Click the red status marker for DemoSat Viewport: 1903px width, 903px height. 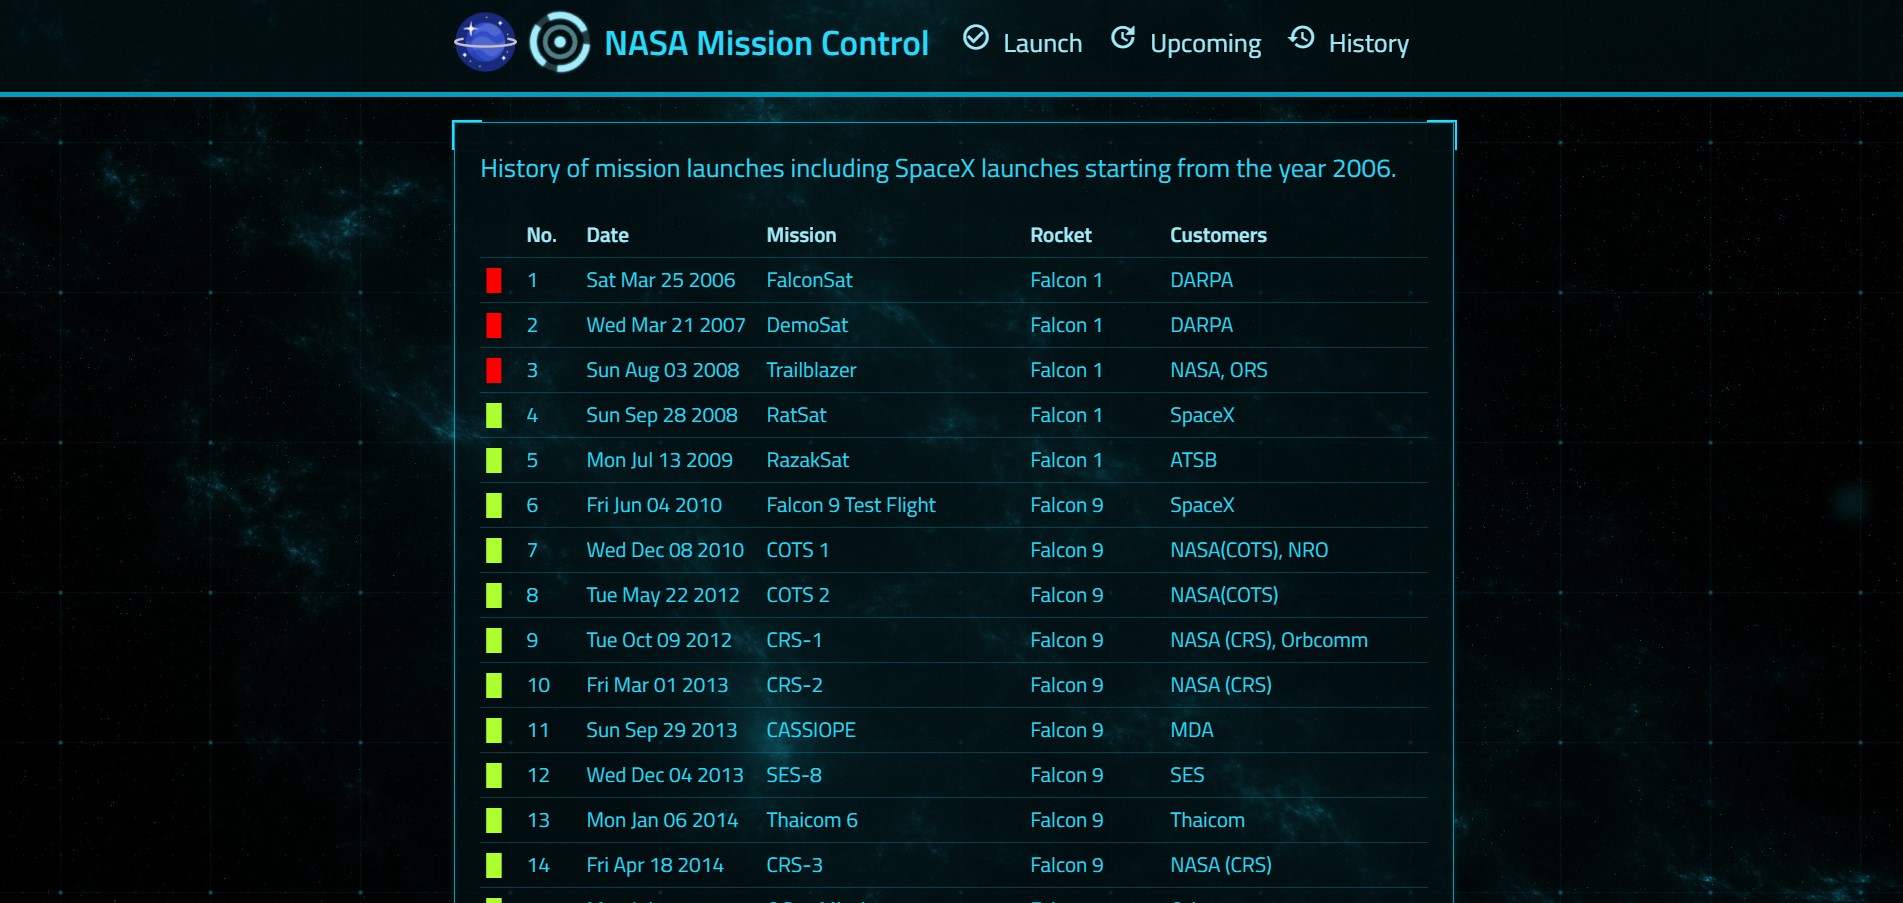(x=494, y=325)
